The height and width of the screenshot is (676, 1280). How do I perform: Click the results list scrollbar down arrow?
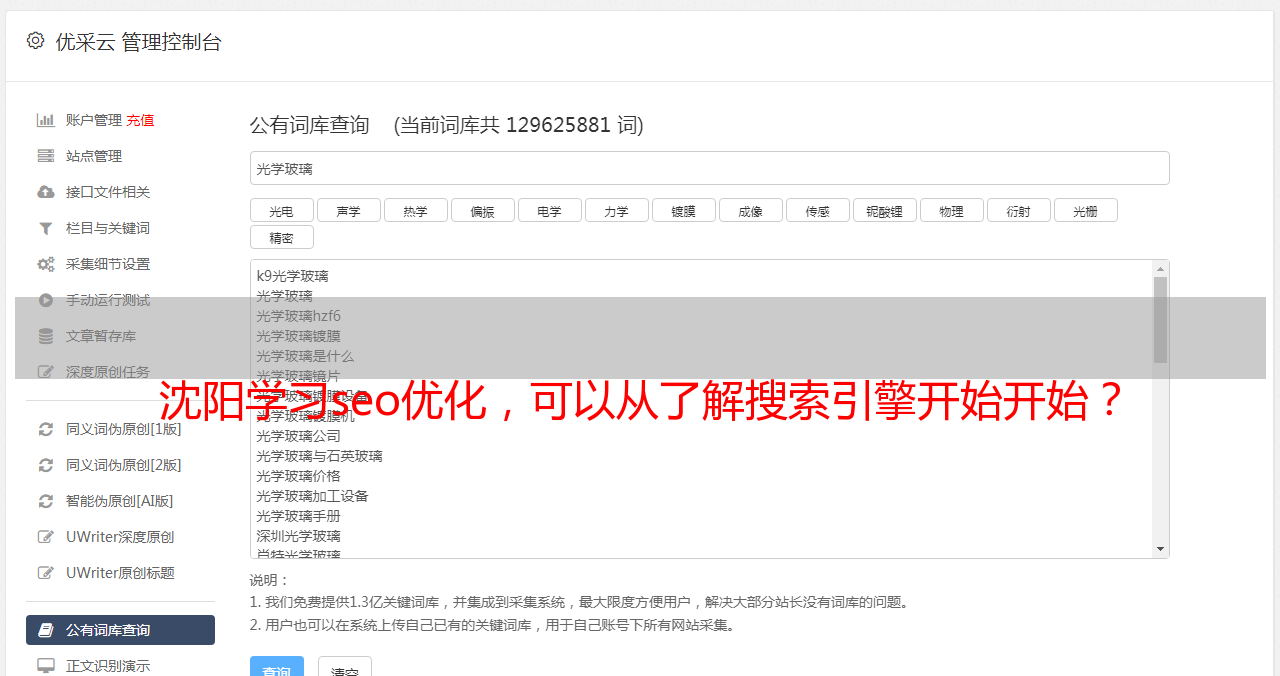point(1161,549)
